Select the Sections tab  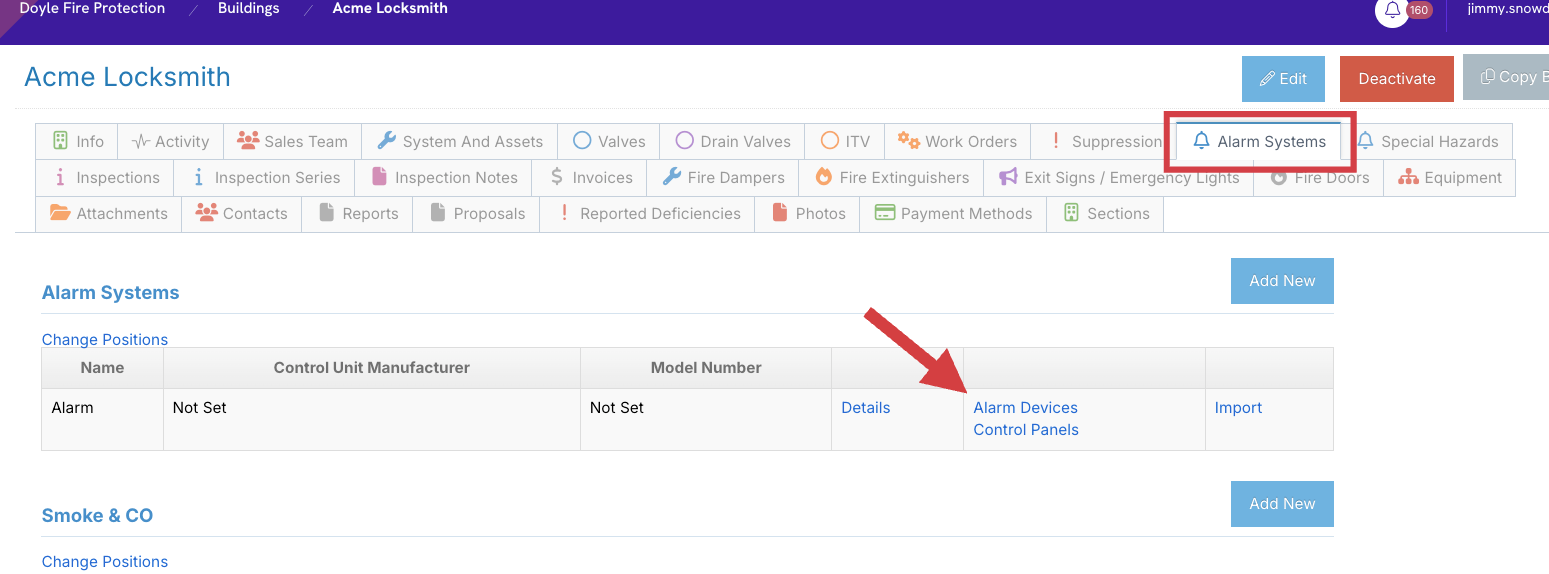1105,213
